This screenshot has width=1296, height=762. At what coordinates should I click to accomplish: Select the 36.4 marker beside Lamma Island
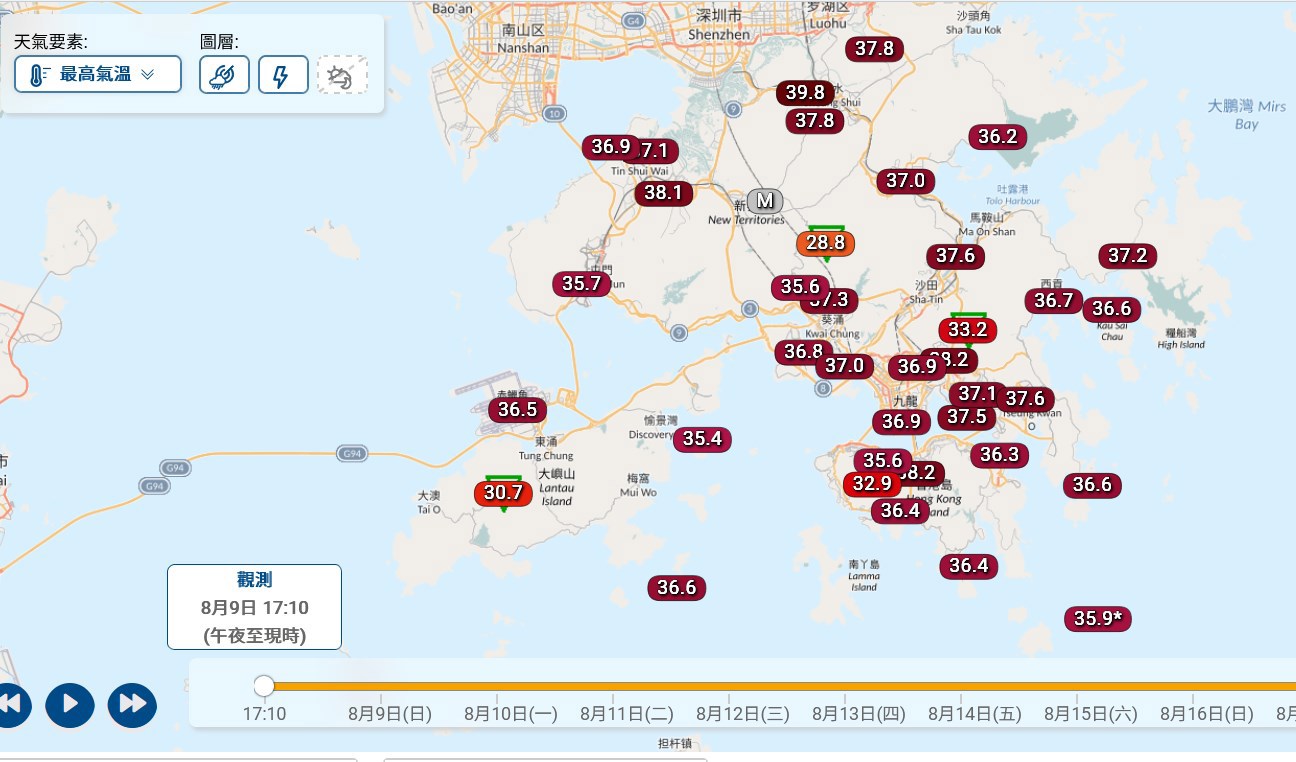(x=968, y=567)
